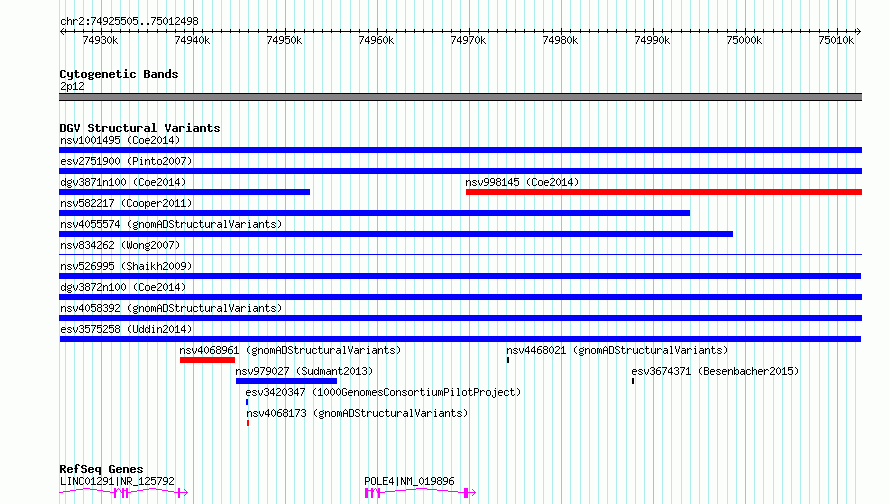Open the nsv4068961 gnomAD label
This screenshot has height=504, width=890.
point(290,350)
